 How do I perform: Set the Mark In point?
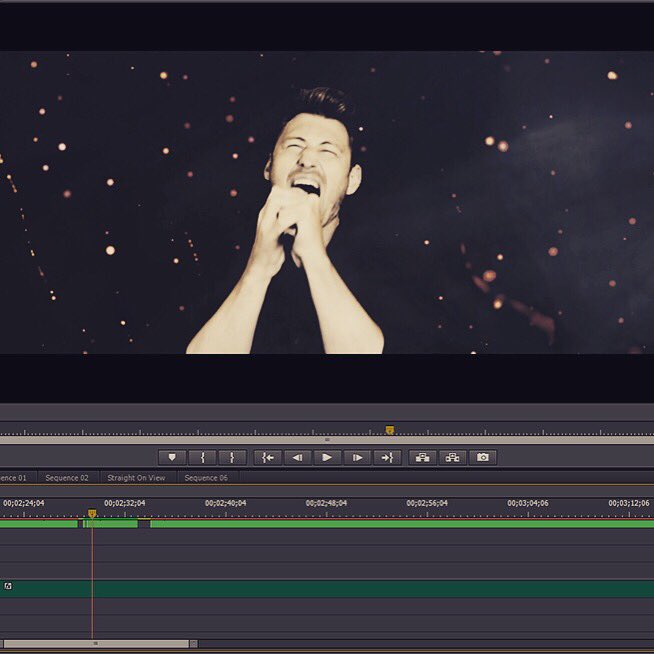click(202, 458)
